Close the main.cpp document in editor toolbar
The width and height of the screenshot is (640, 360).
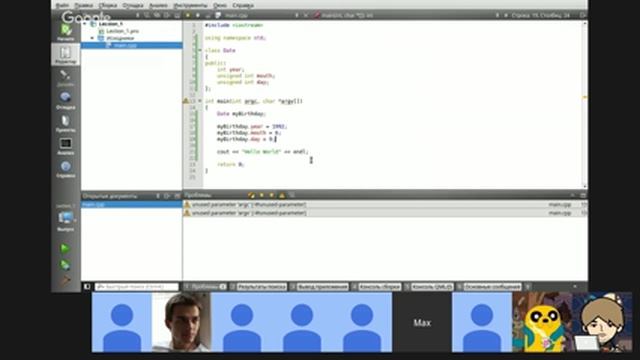tap(306, 15)
